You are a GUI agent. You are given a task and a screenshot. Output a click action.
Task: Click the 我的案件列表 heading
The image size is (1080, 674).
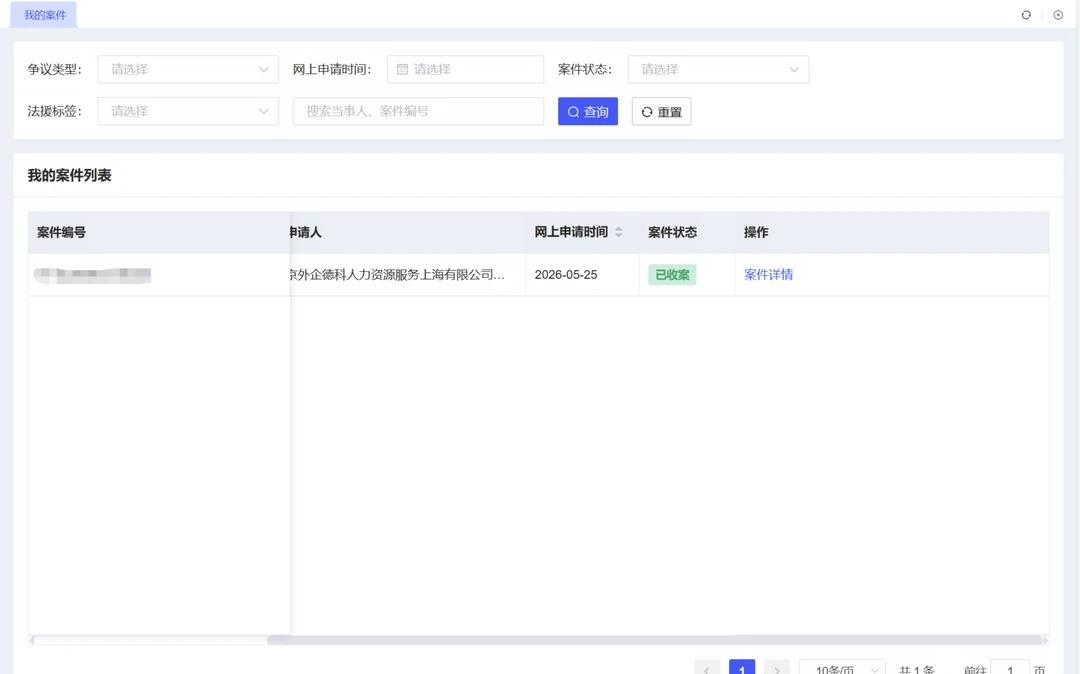click(69, 176)
